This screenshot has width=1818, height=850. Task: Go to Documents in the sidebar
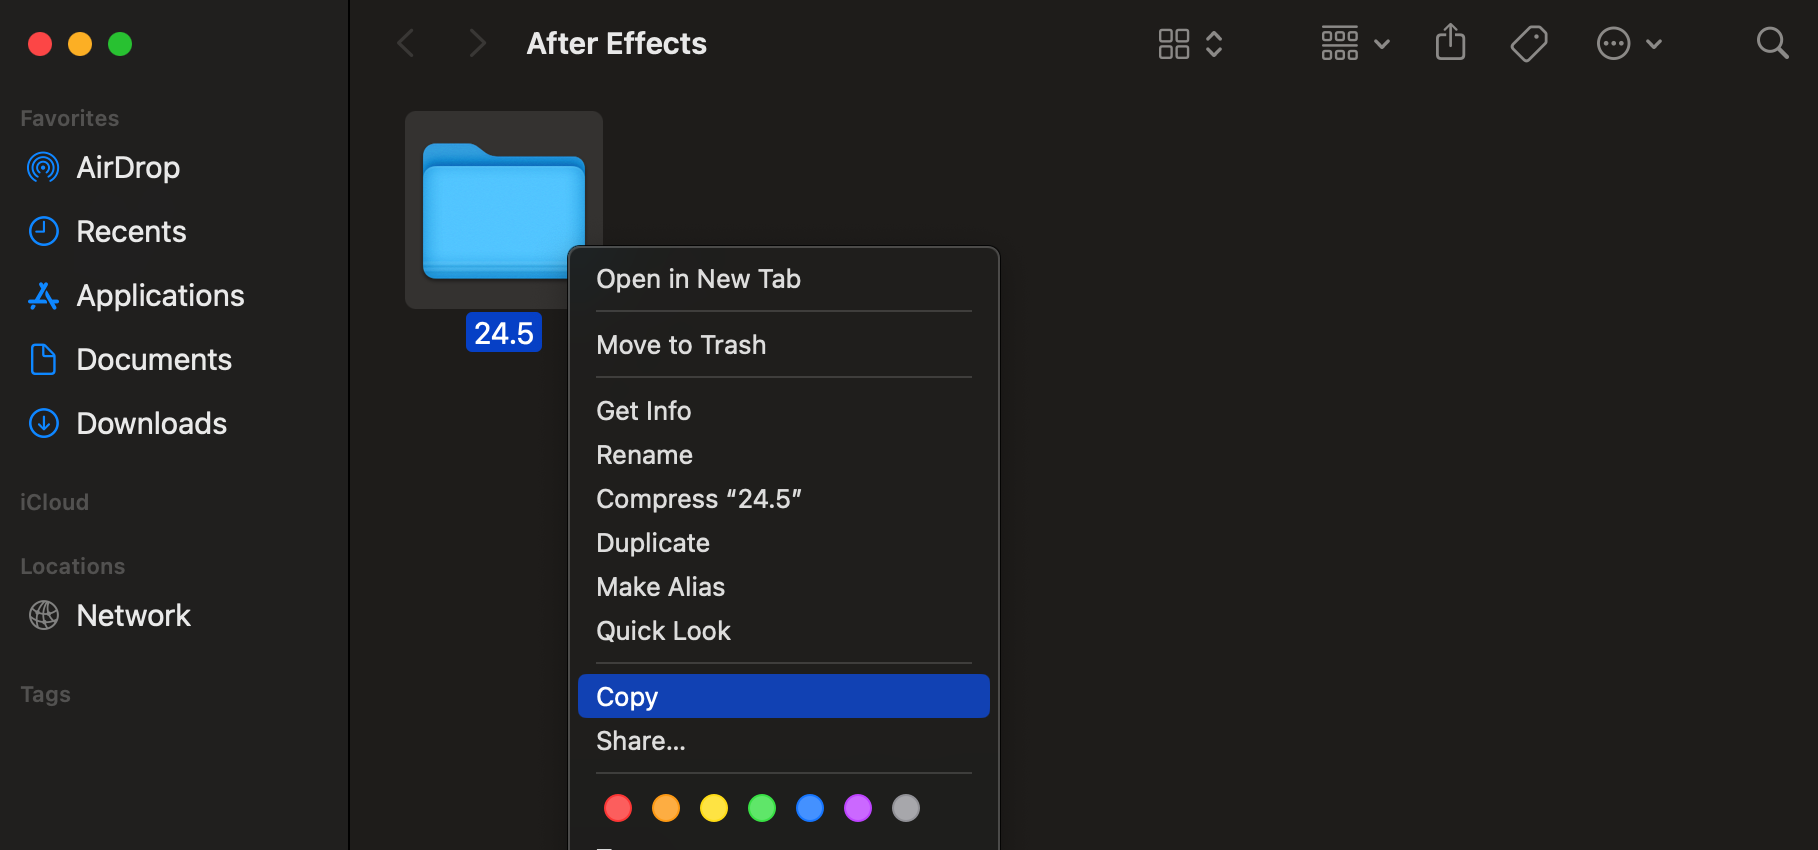tap(154, 359)
